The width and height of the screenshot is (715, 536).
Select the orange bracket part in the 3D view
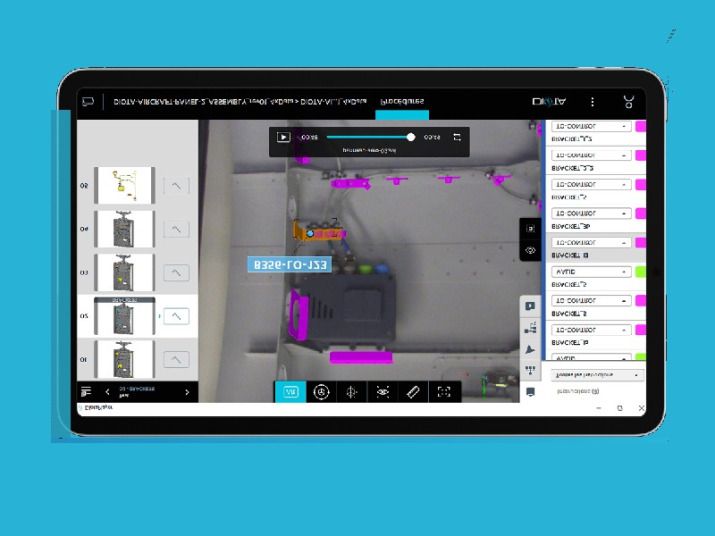(x=318, y=232)
